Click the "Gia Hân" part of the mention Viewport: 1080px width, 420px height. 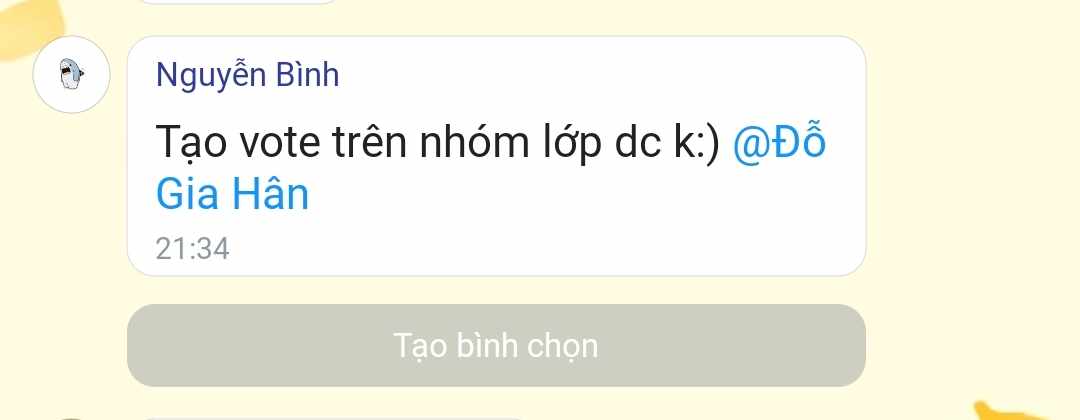click(232, 194)
